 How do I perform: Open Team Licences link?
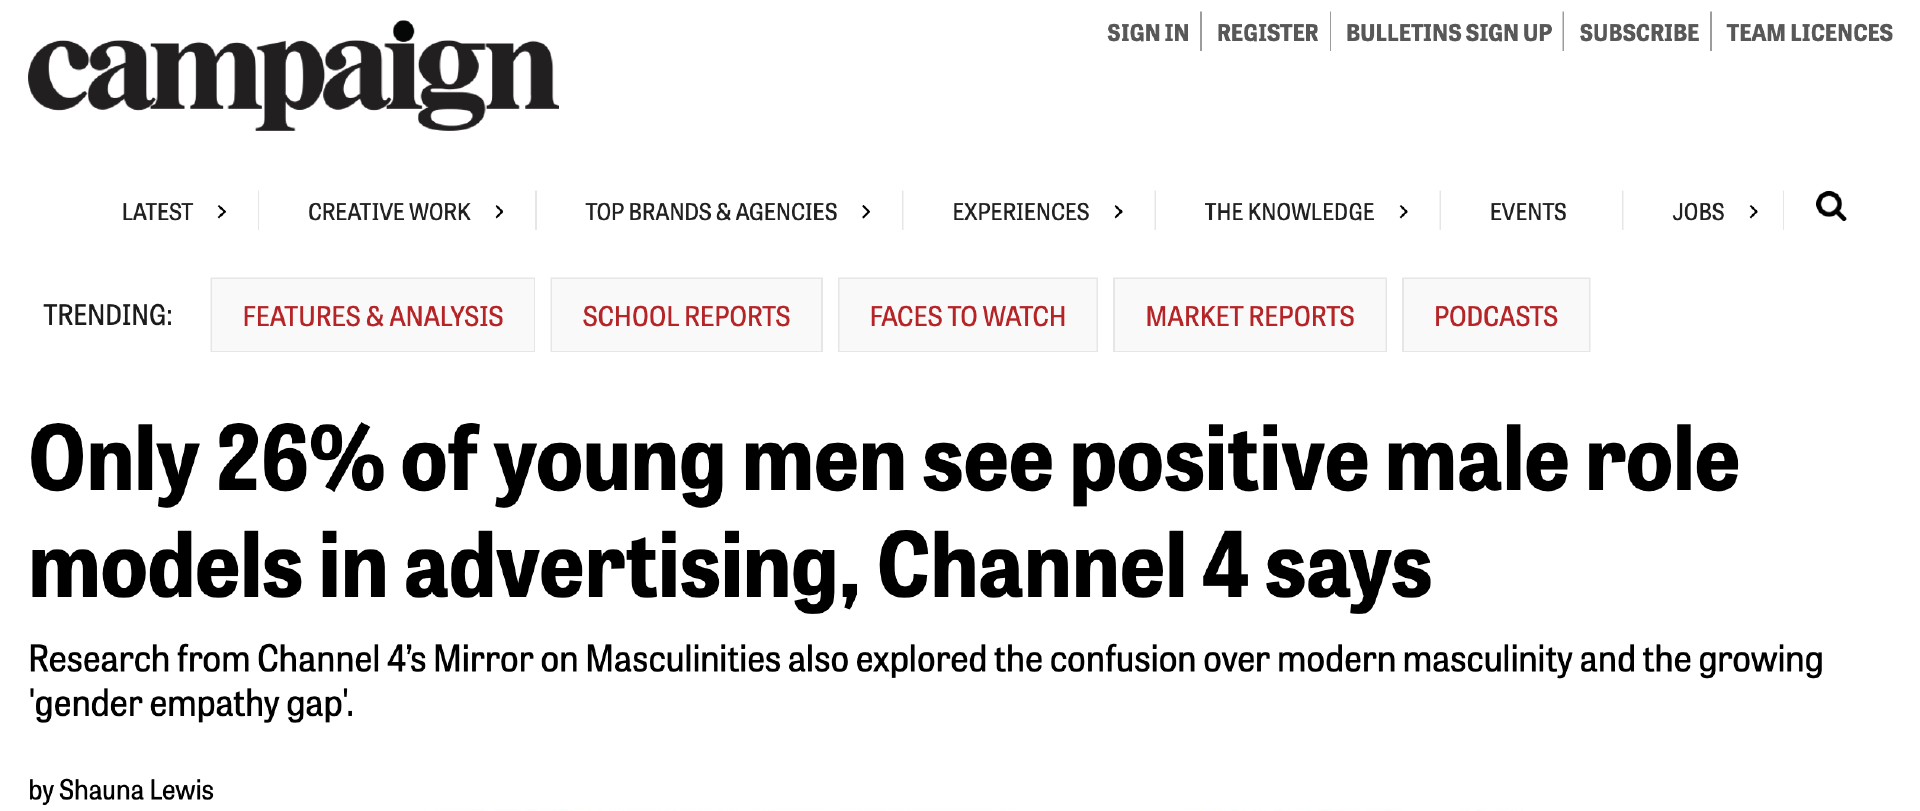(x=1809, y=33)
